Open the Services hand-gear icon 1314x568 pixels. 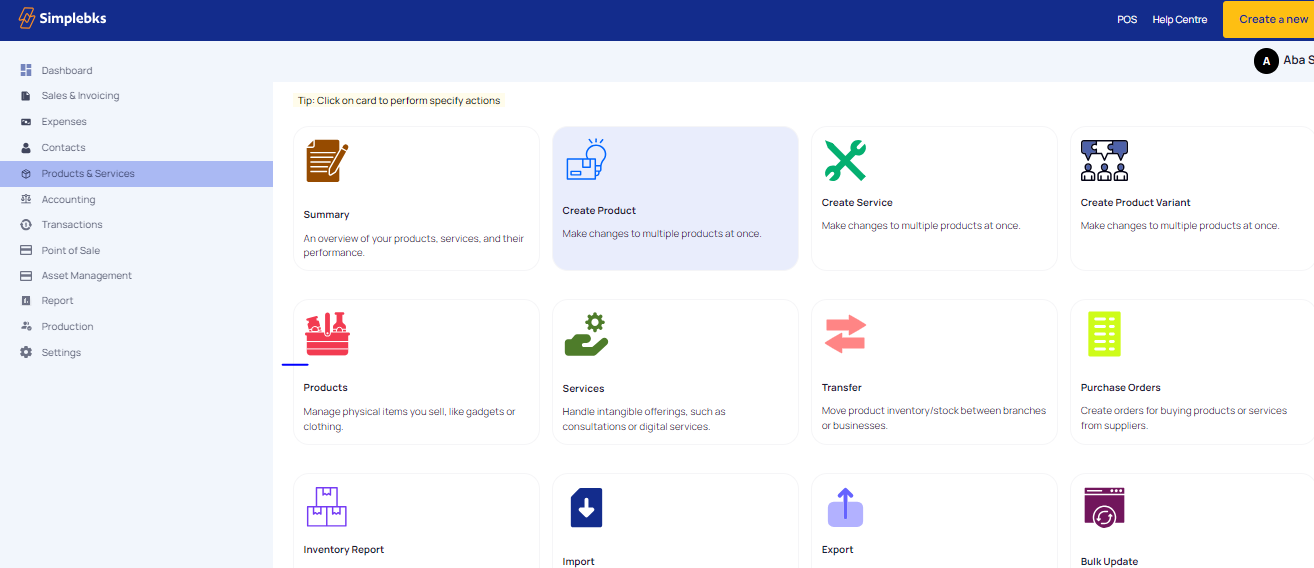tap(586, 335)
